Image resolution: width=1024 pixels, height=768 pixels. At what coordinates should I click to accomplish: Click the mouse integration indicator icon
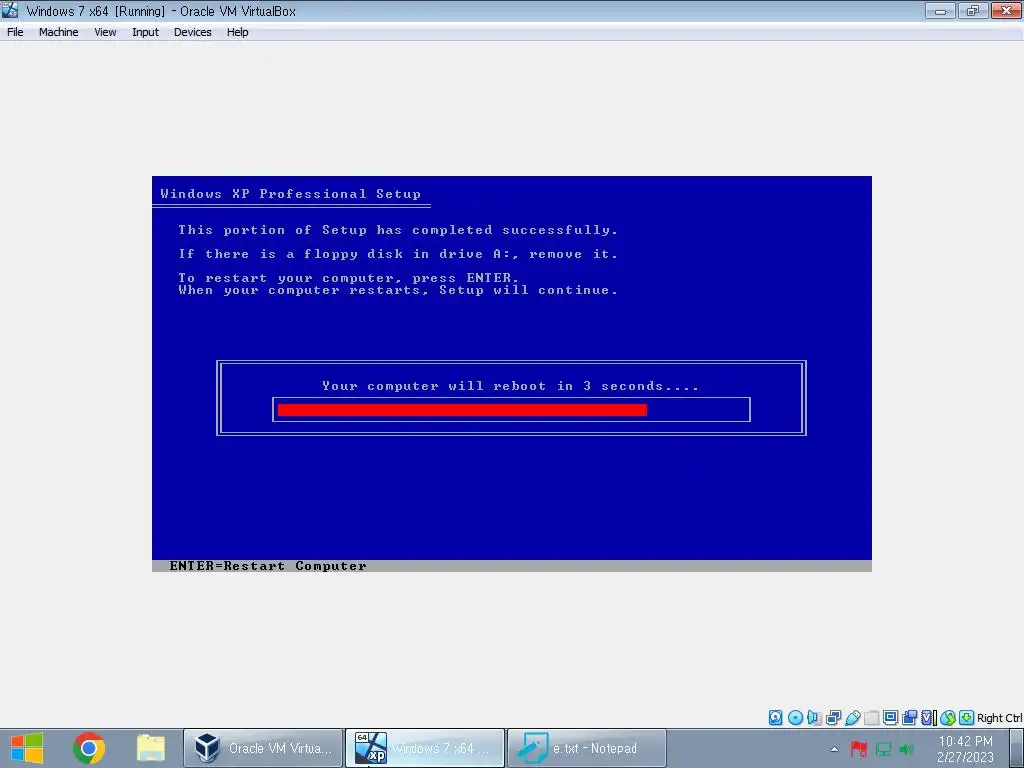[948, 718]
